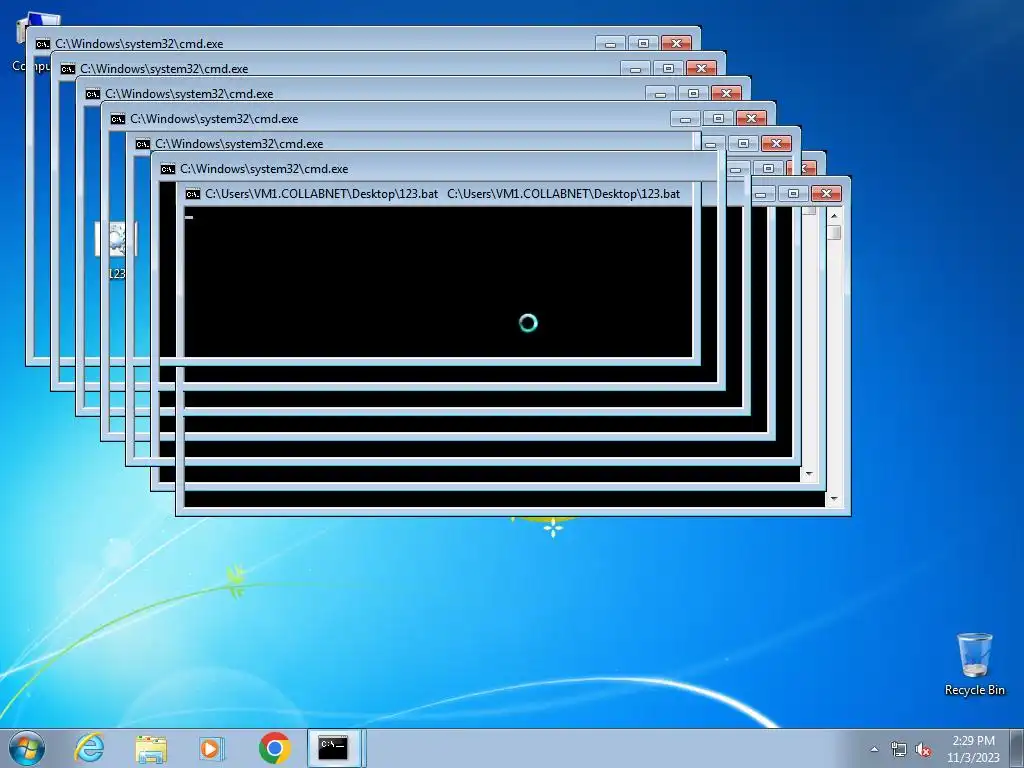
Task: Click title text of rearmost cmd.exe window
Action: 139,44
